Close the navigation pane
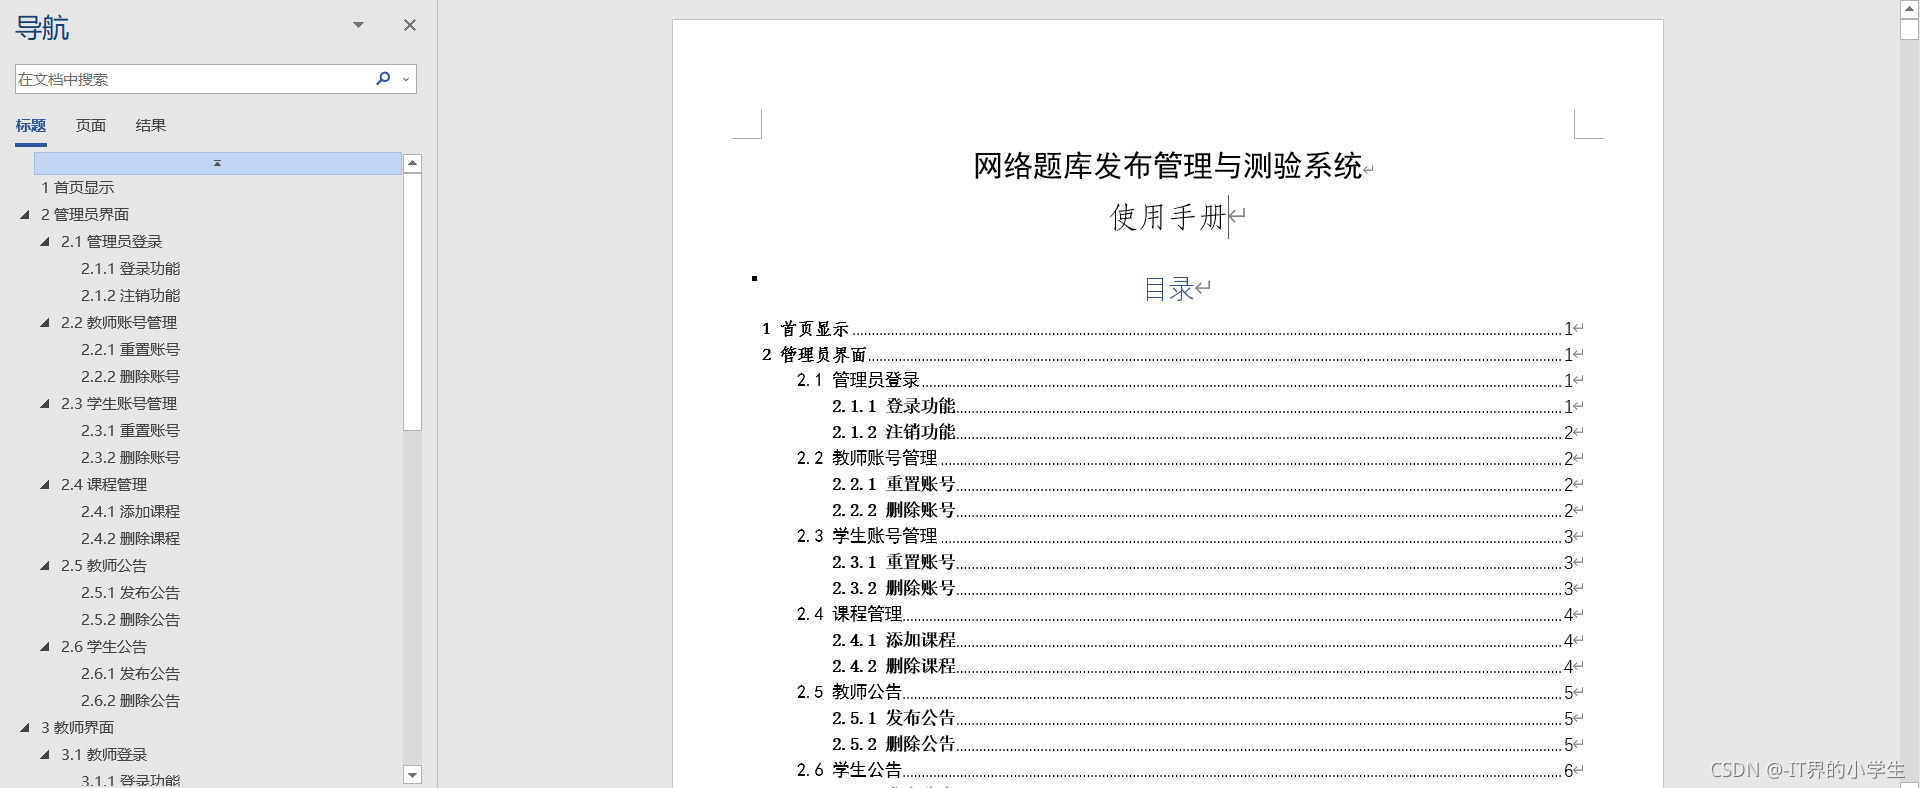 (x=410, y=25)
